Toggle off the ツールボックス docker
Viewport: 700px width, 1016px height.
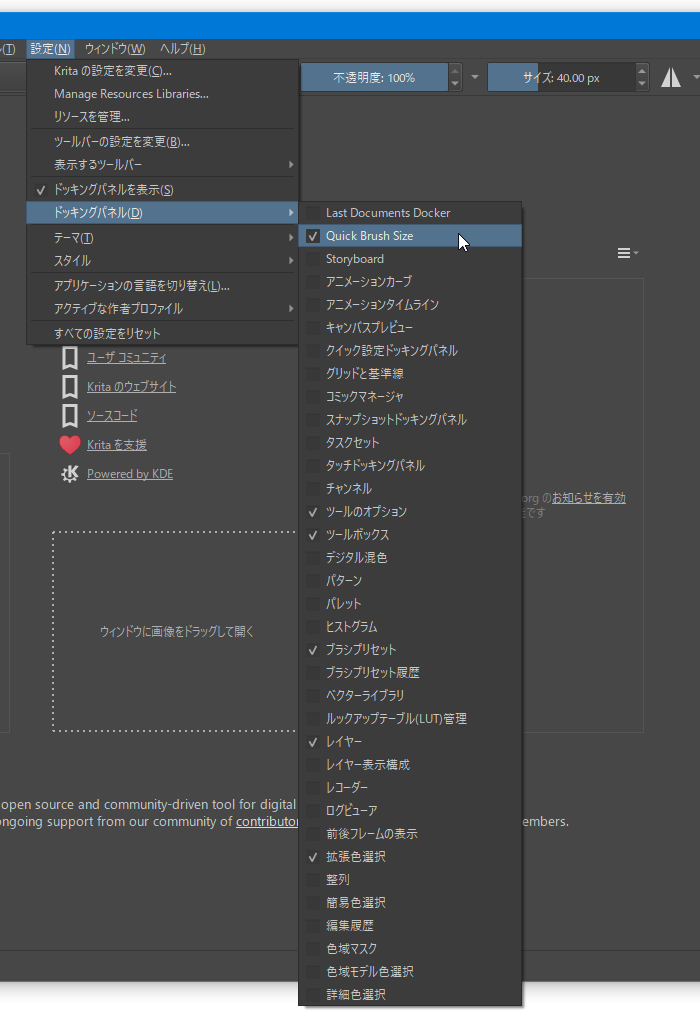point(410,535)
